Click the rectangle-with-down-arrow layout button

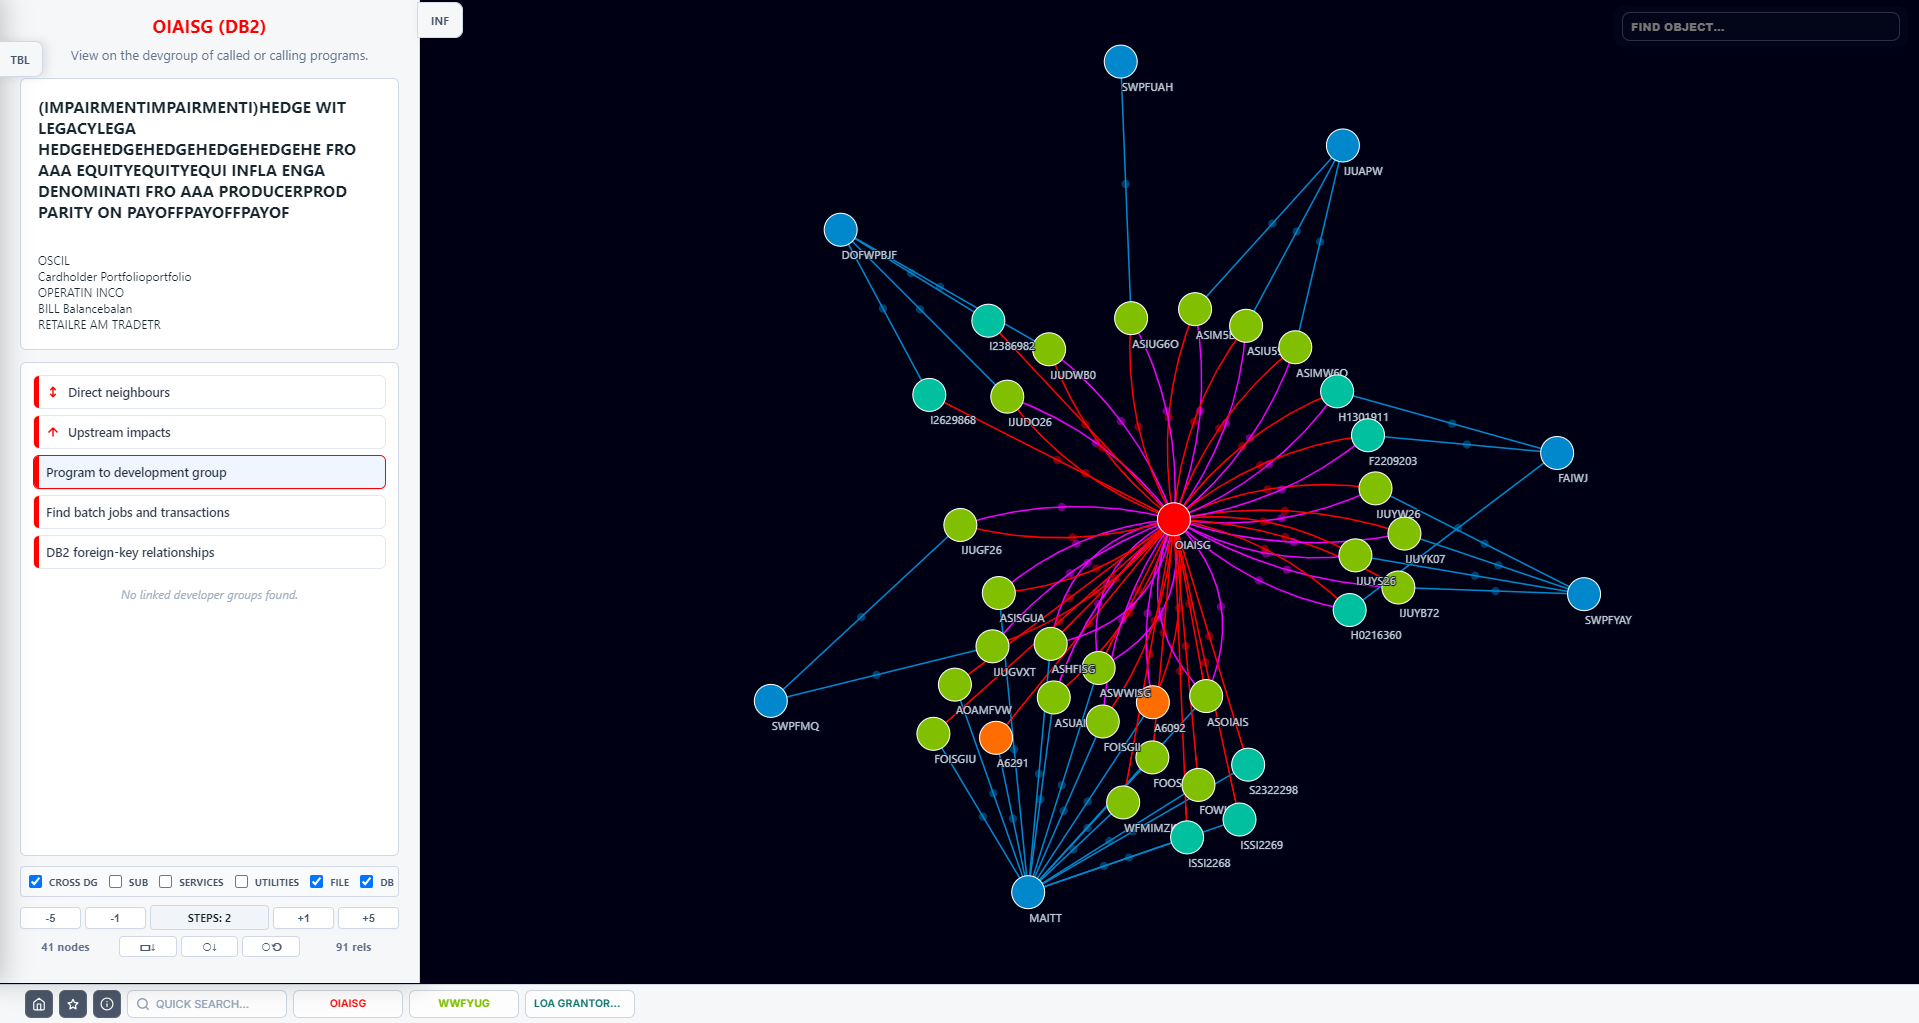[148, 947]
